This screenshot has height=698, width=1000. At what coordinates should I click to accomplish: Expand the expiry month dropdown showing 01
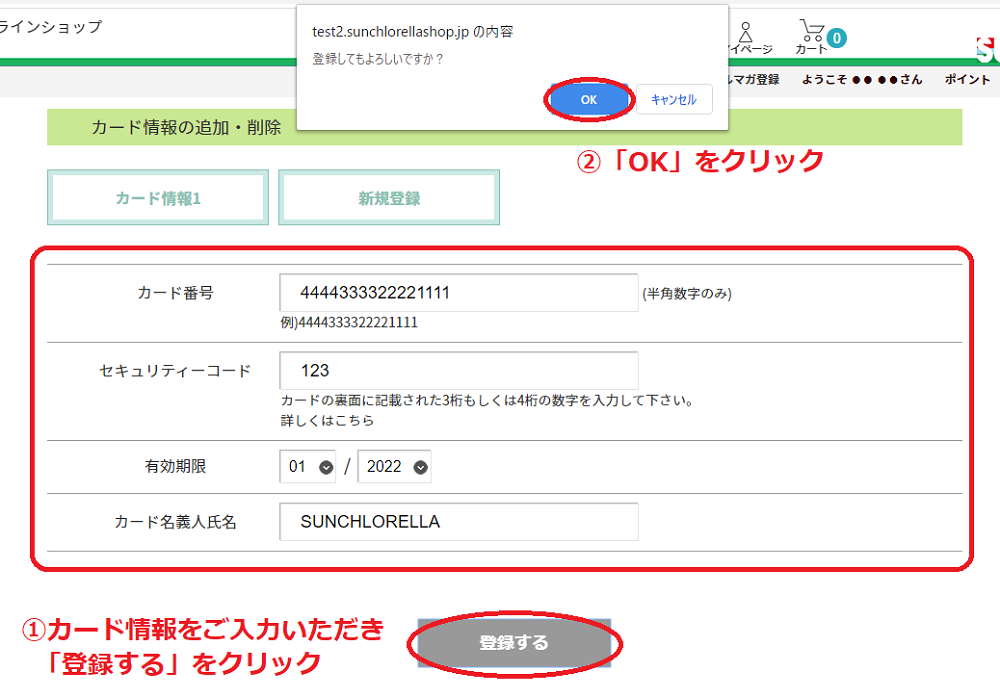pos(308,467)
